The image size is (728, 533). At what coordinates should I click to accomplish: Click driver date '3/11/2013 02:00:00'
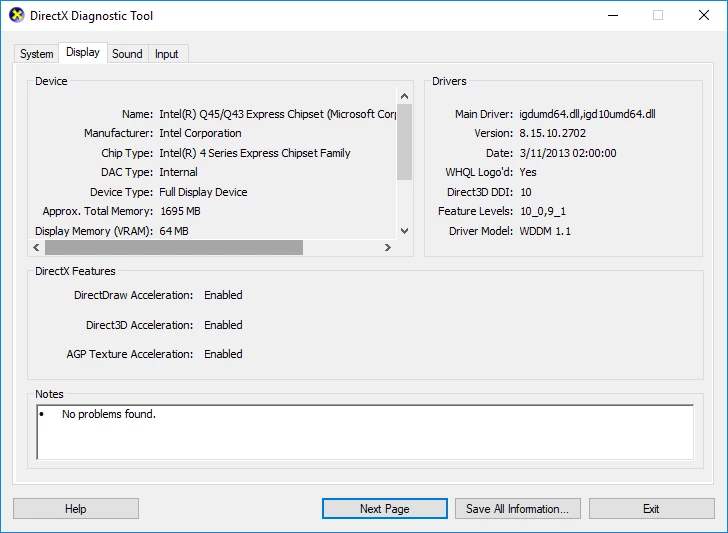click(x=568, y=153)
